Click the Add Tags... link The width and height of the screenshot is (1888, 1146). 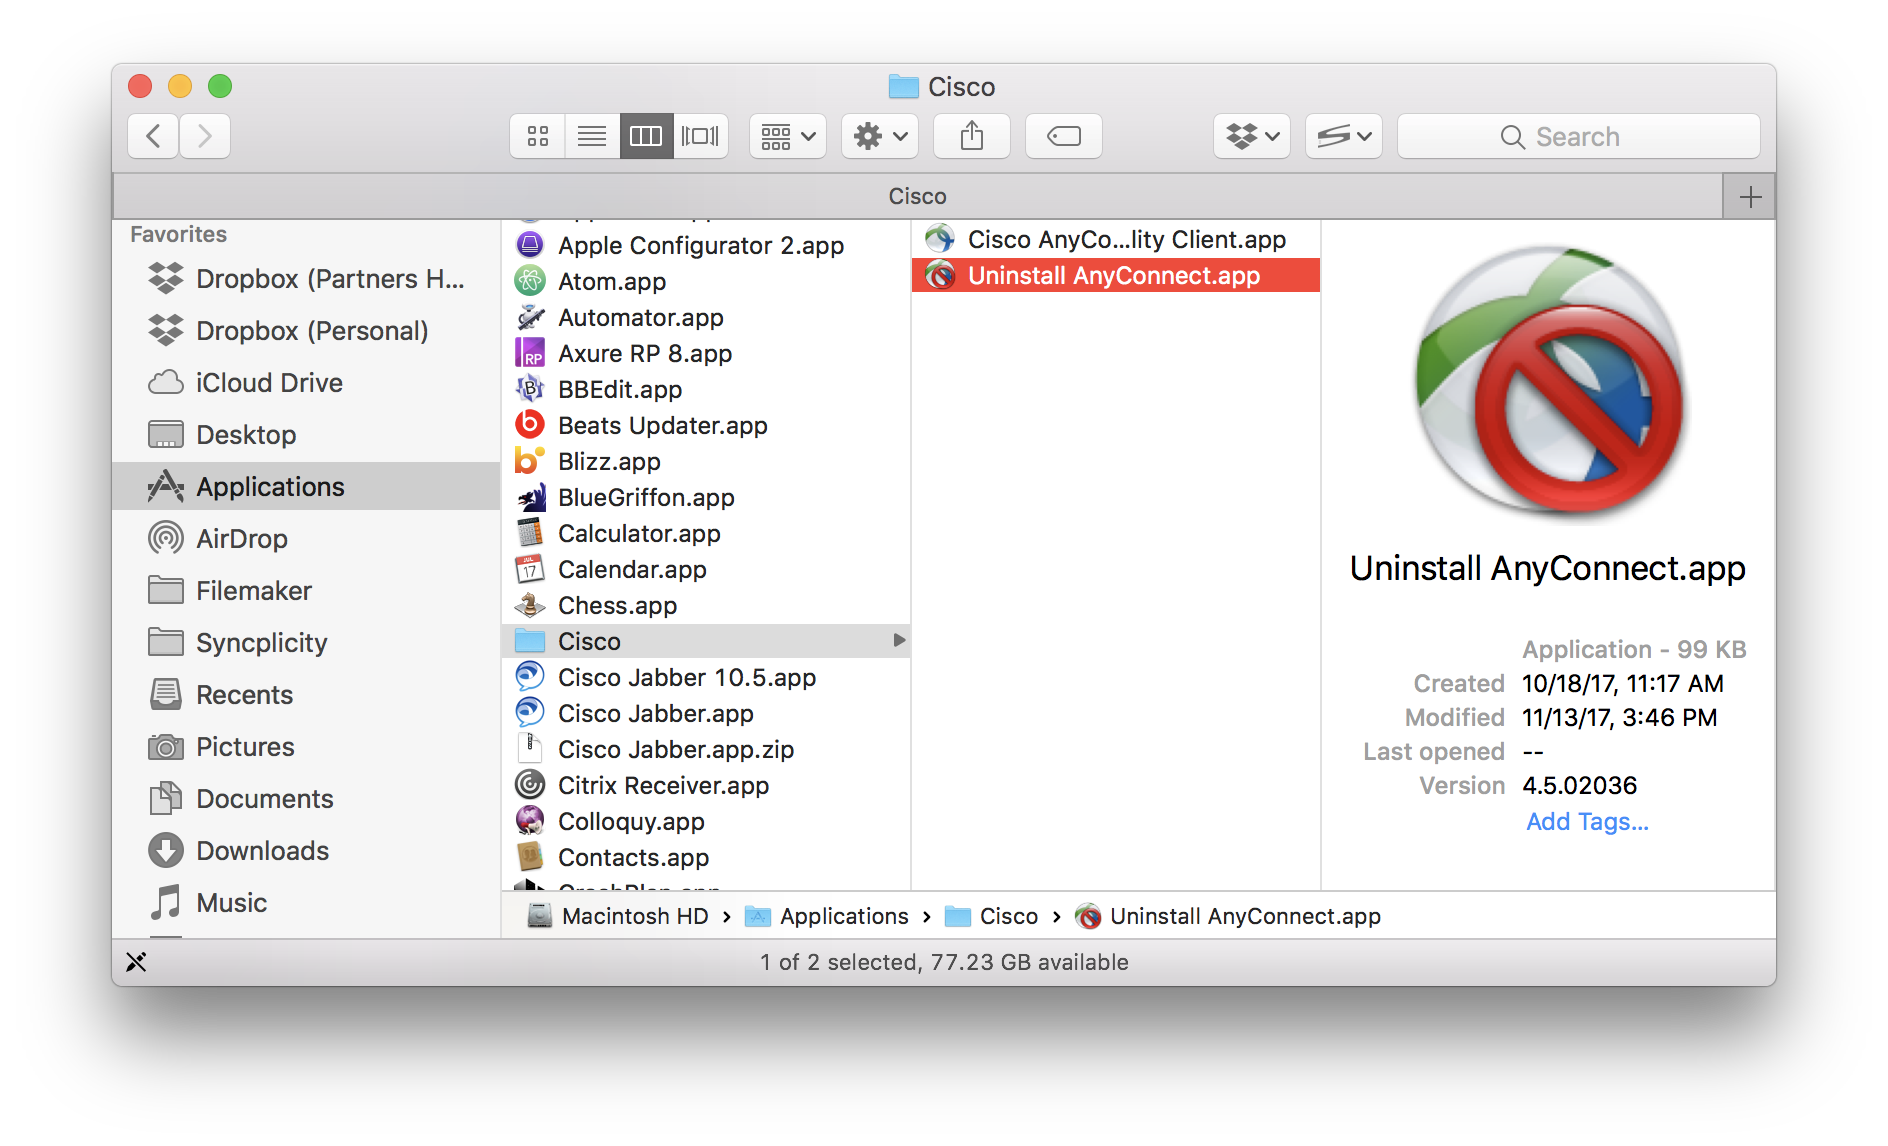pyautogui.click(x=1587, y=821)
